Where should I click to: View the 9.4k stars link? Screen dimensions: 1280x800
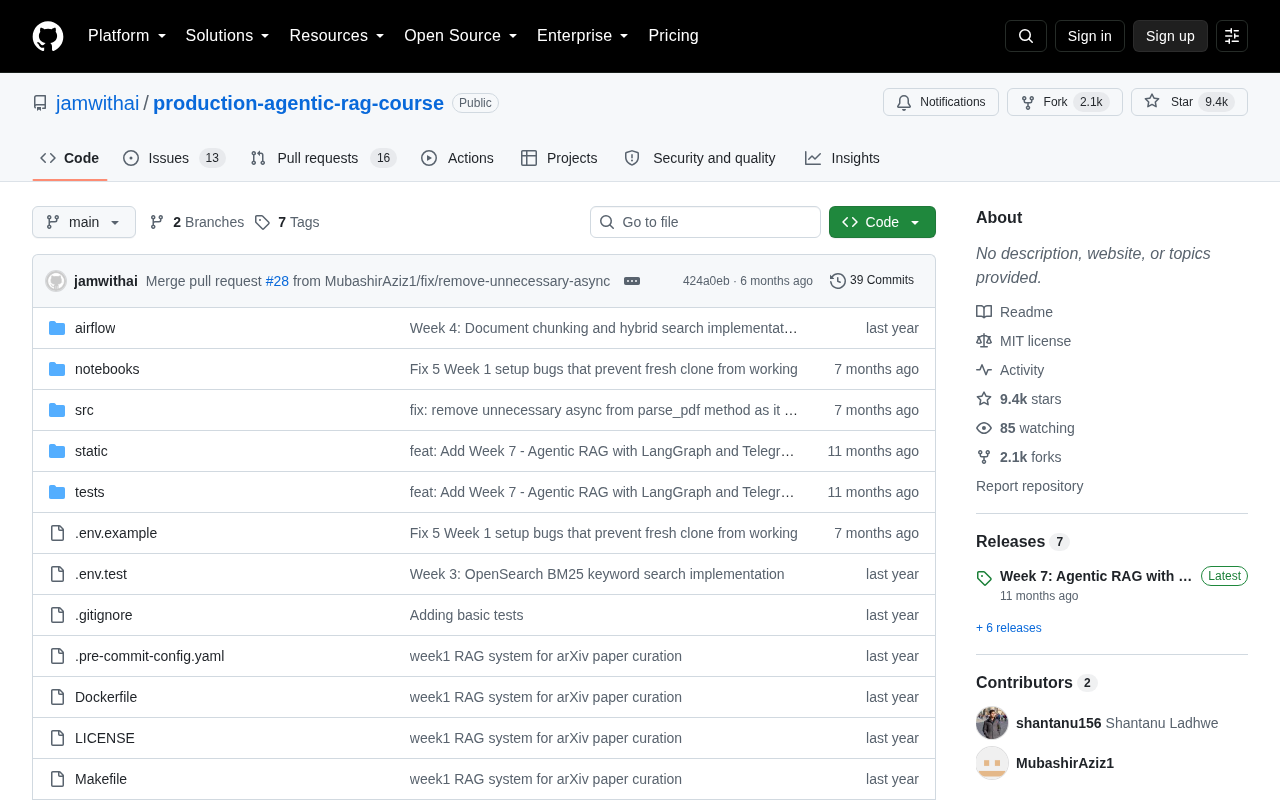tap(1019, 399)
